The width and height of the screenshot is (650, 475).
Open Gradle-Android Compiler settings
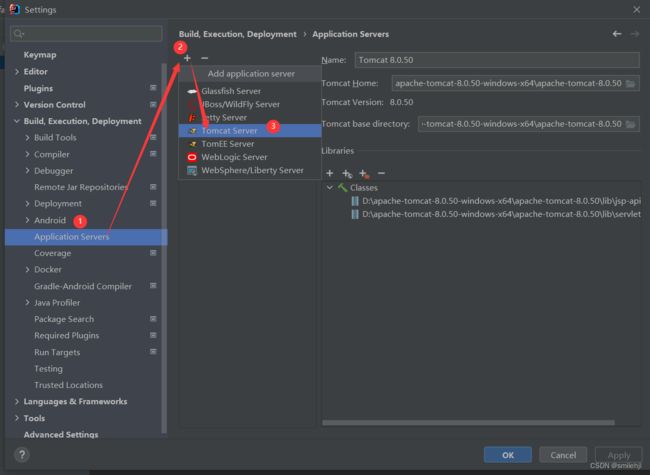(82, 286)
